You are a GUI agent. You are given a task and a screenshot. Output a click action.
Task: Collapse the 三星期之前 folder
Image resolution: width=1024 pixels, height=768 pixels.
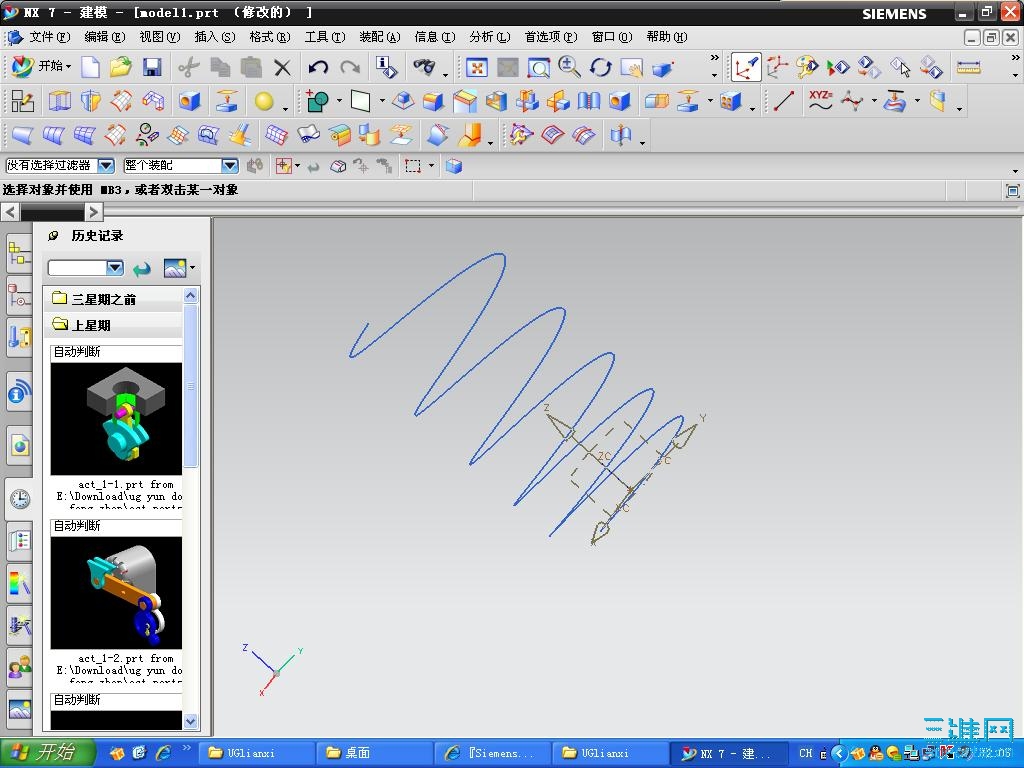click(x=115, y=299)
